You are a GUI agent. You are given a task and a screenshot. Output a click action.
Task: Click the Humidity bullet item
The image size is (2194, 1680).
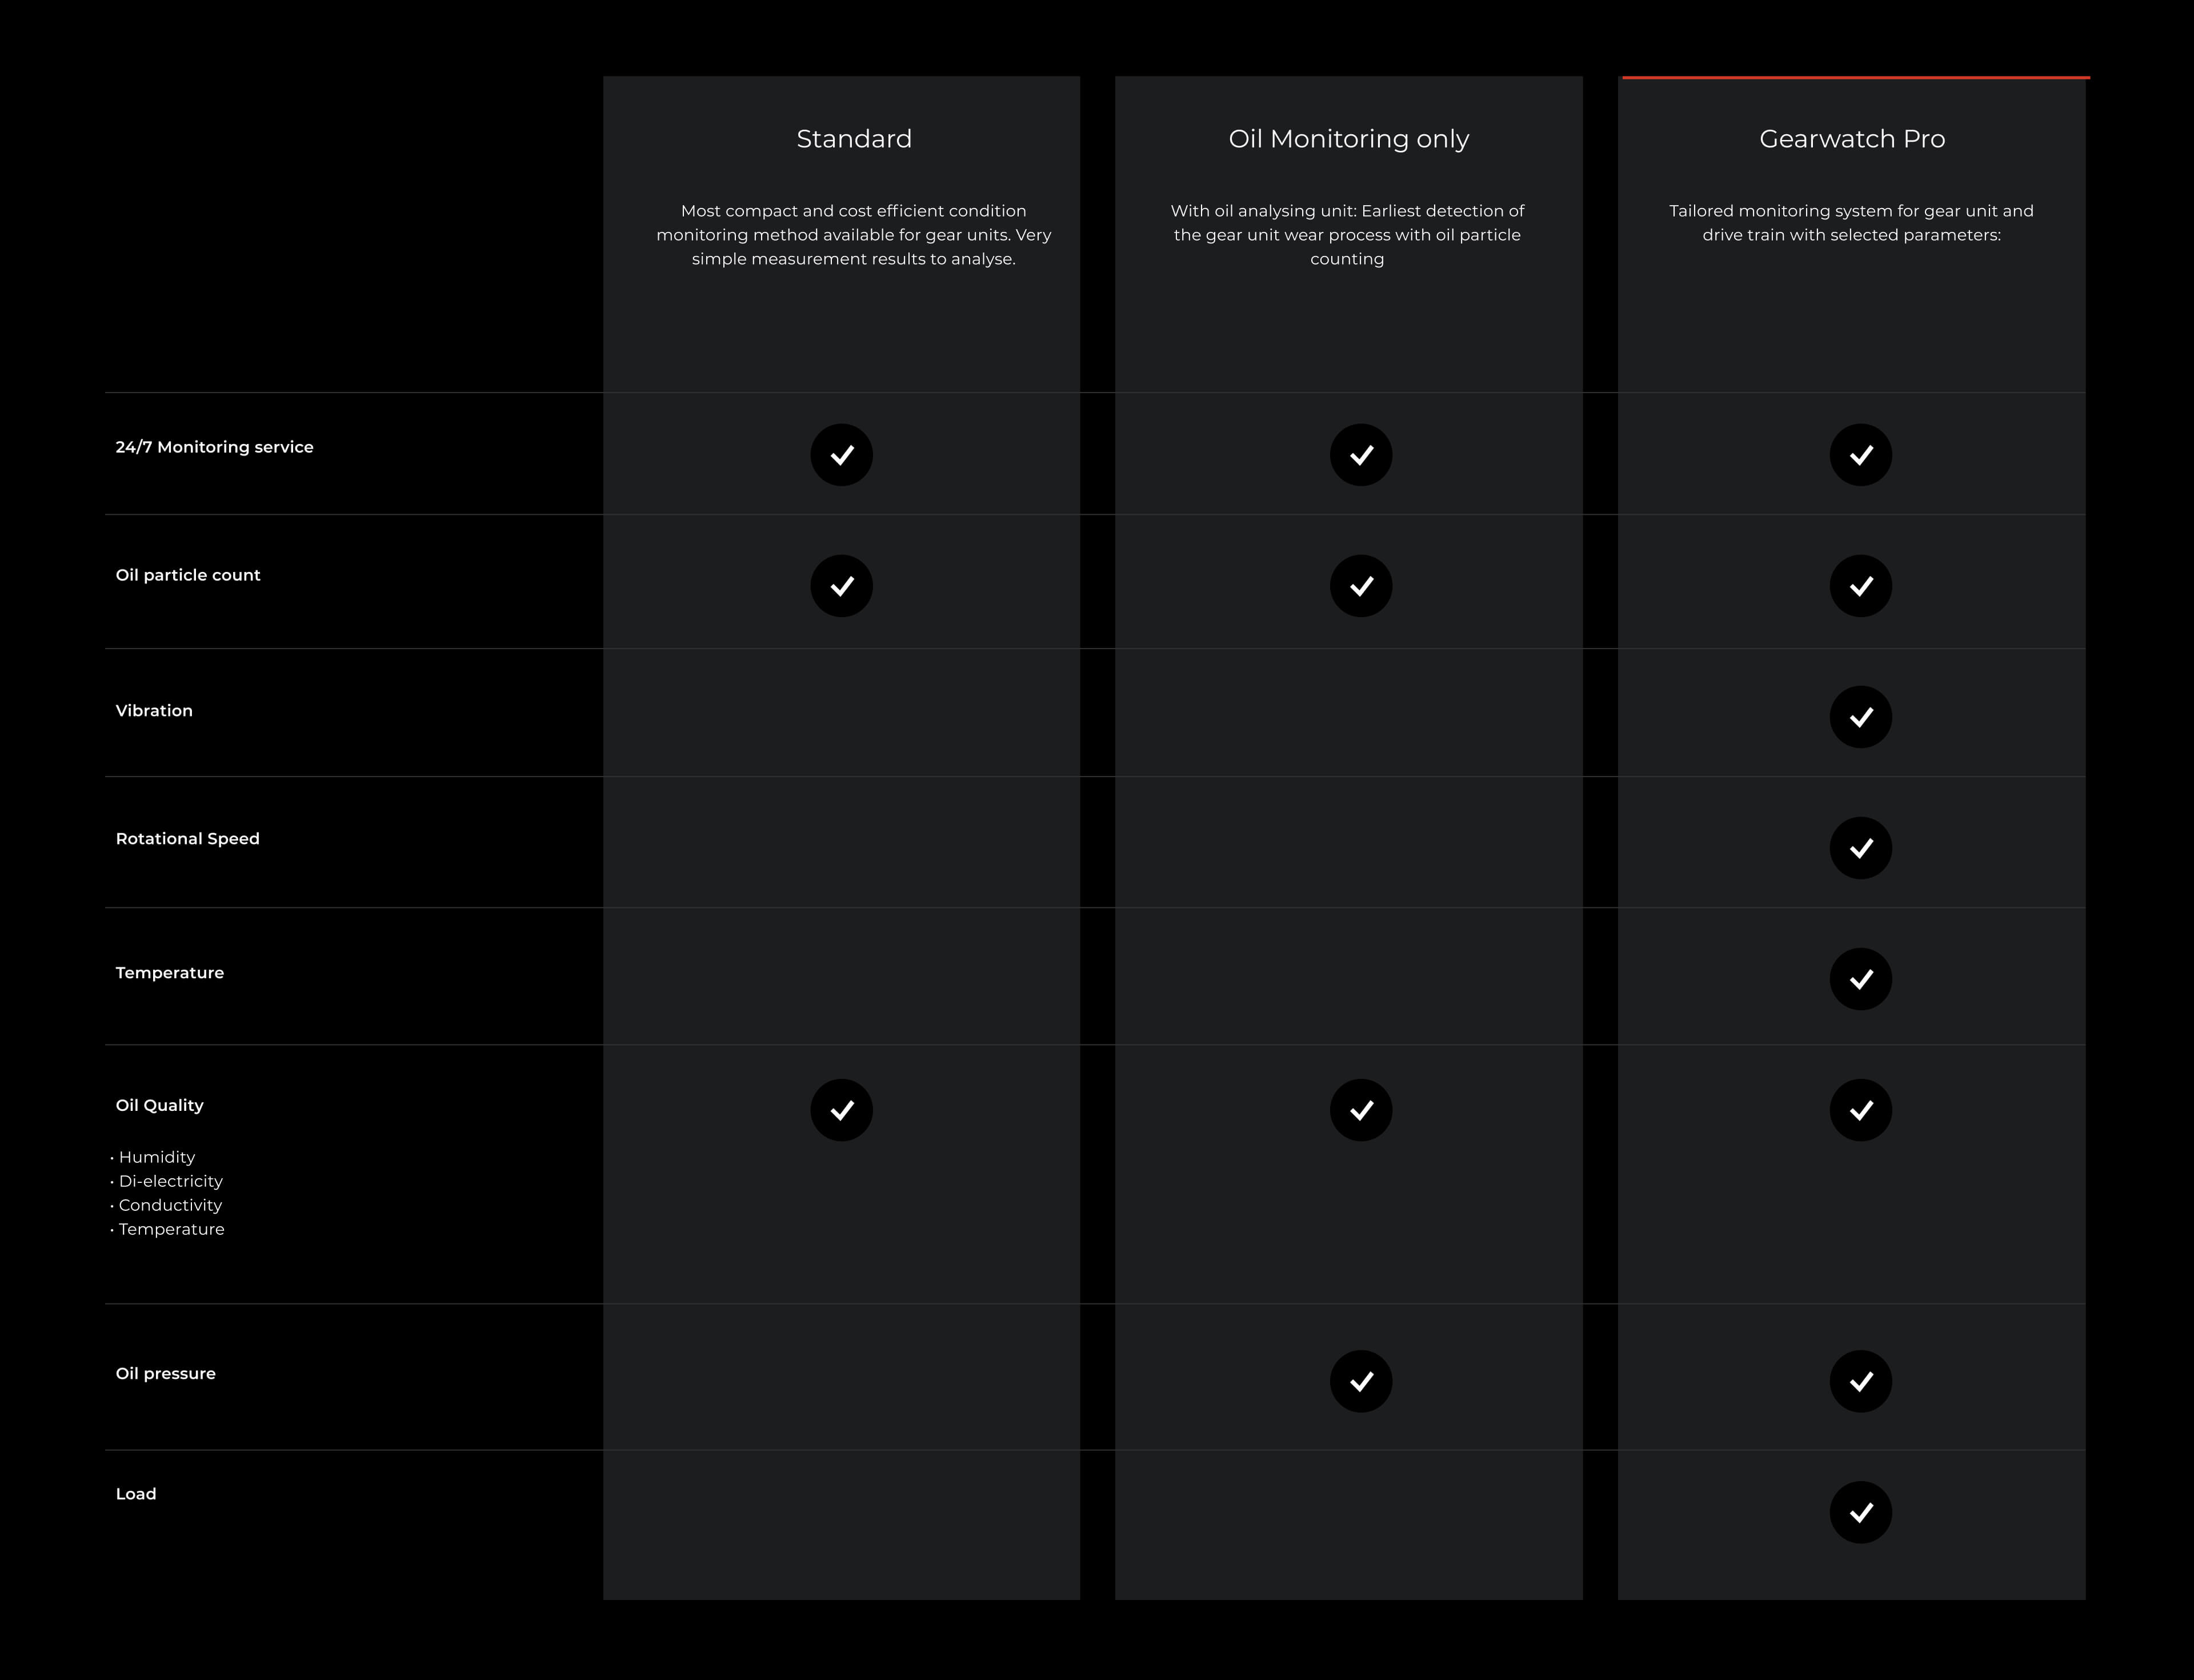click(x=154, y=1157)
